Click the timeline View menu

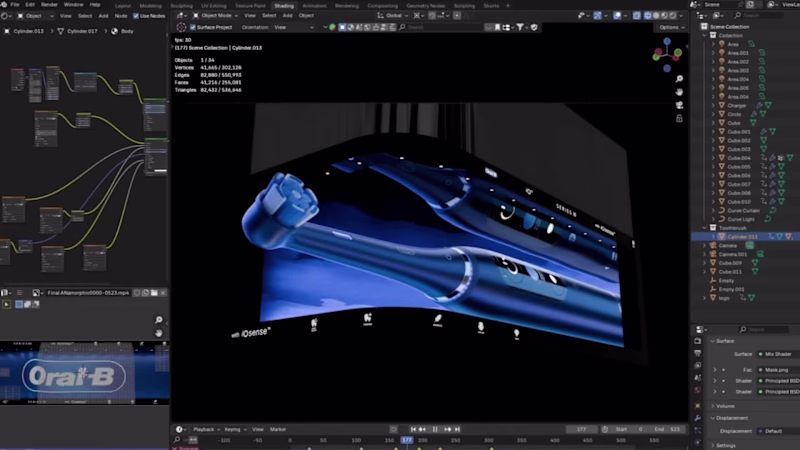point(258,429)
